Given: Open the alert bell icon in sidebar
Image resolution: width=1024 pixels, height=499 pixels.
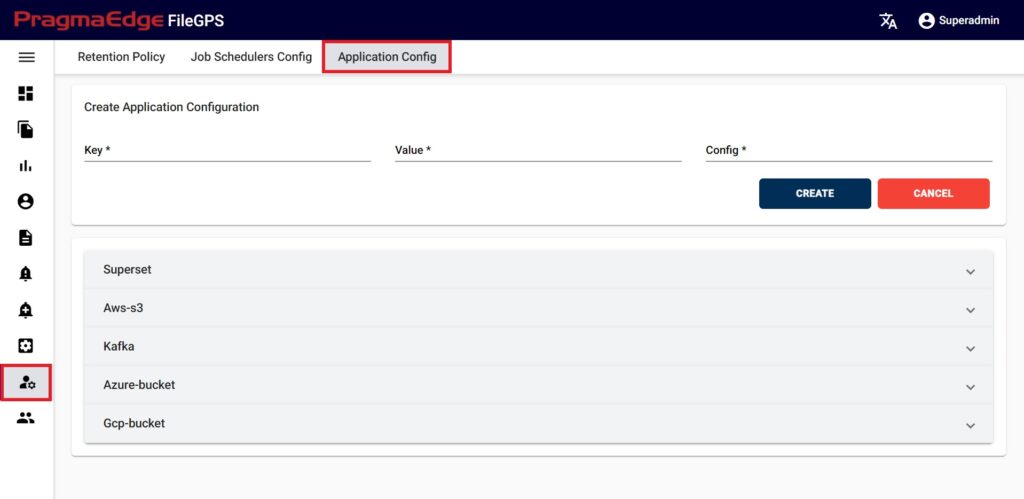Looking at the screenshot, I should (x=25, y=274).
